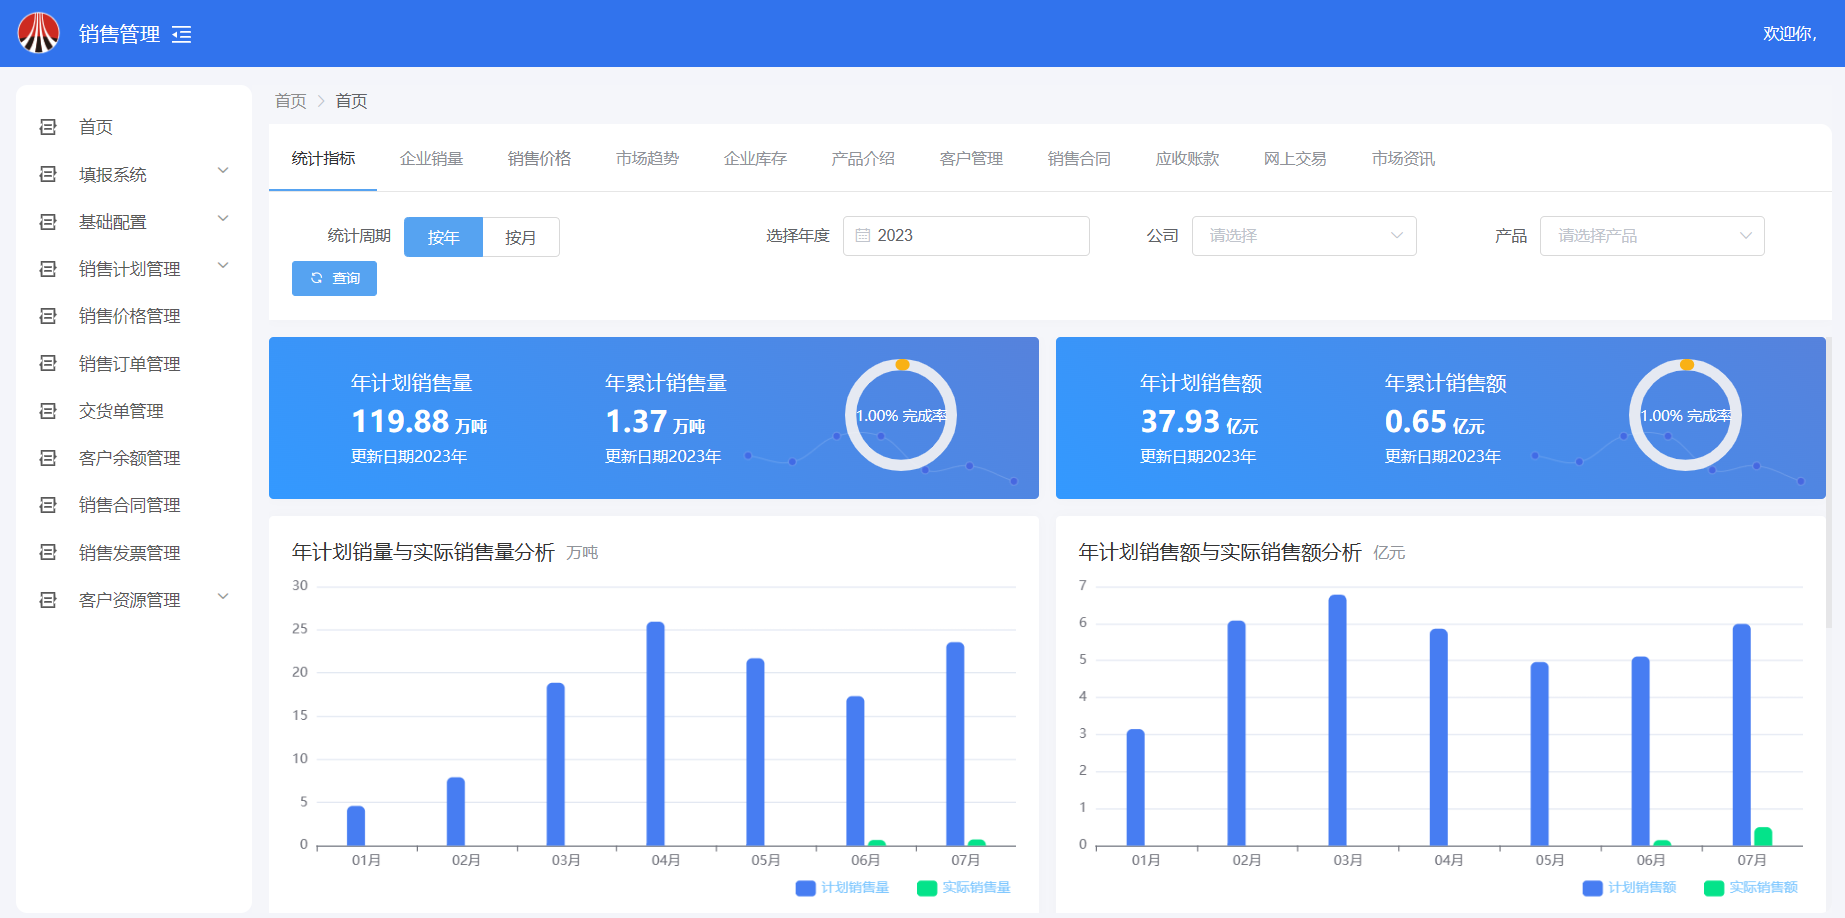1845x918 pixels.
Task: Open the 公司 selection dropdown
Action: (x=1303, y=236)
